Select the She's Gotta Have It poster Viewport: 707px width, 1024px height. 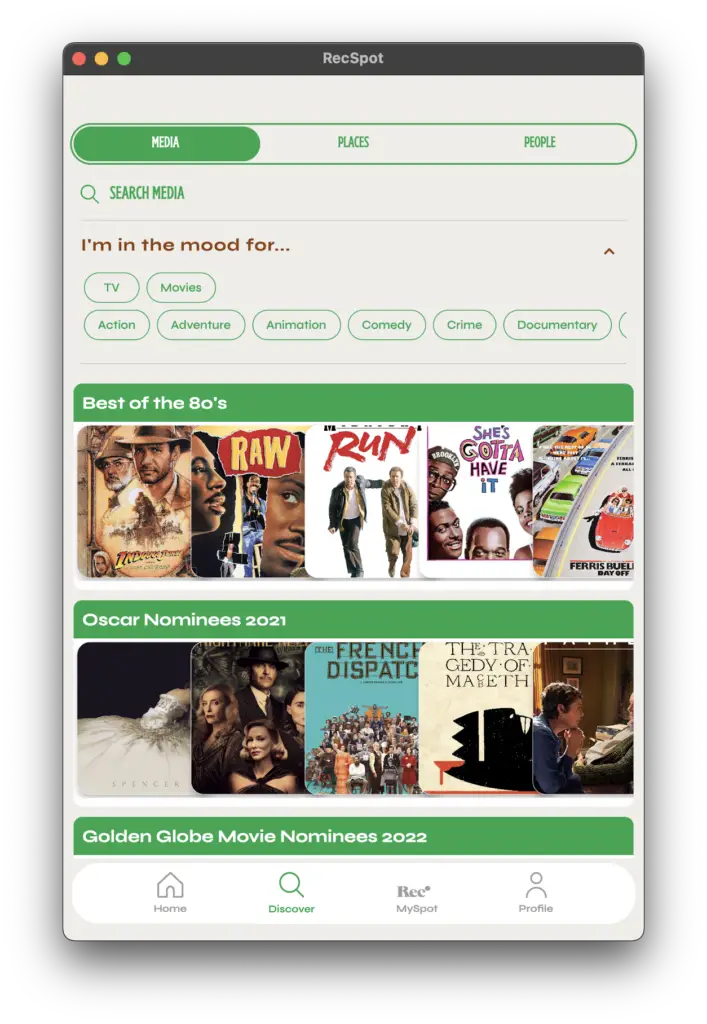[x=476, y=501]
